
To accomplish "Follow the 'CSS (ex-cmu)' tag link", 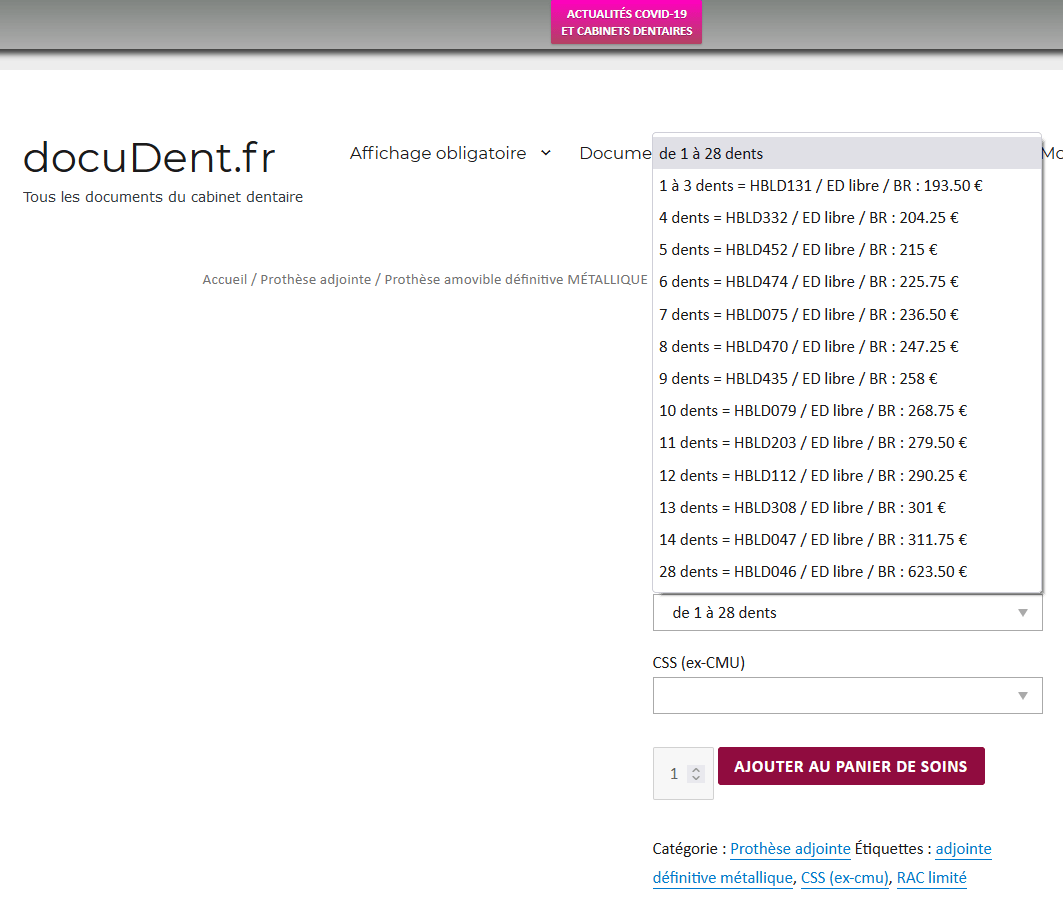I will (x=844, y=878).
